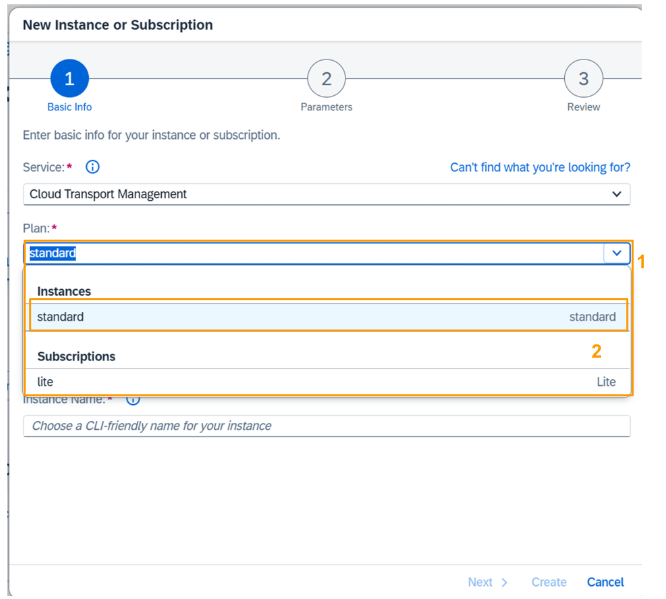This screenshot has width=666, height=599.
Task: Select the lite subscription plan option
Action: point(327,381)
